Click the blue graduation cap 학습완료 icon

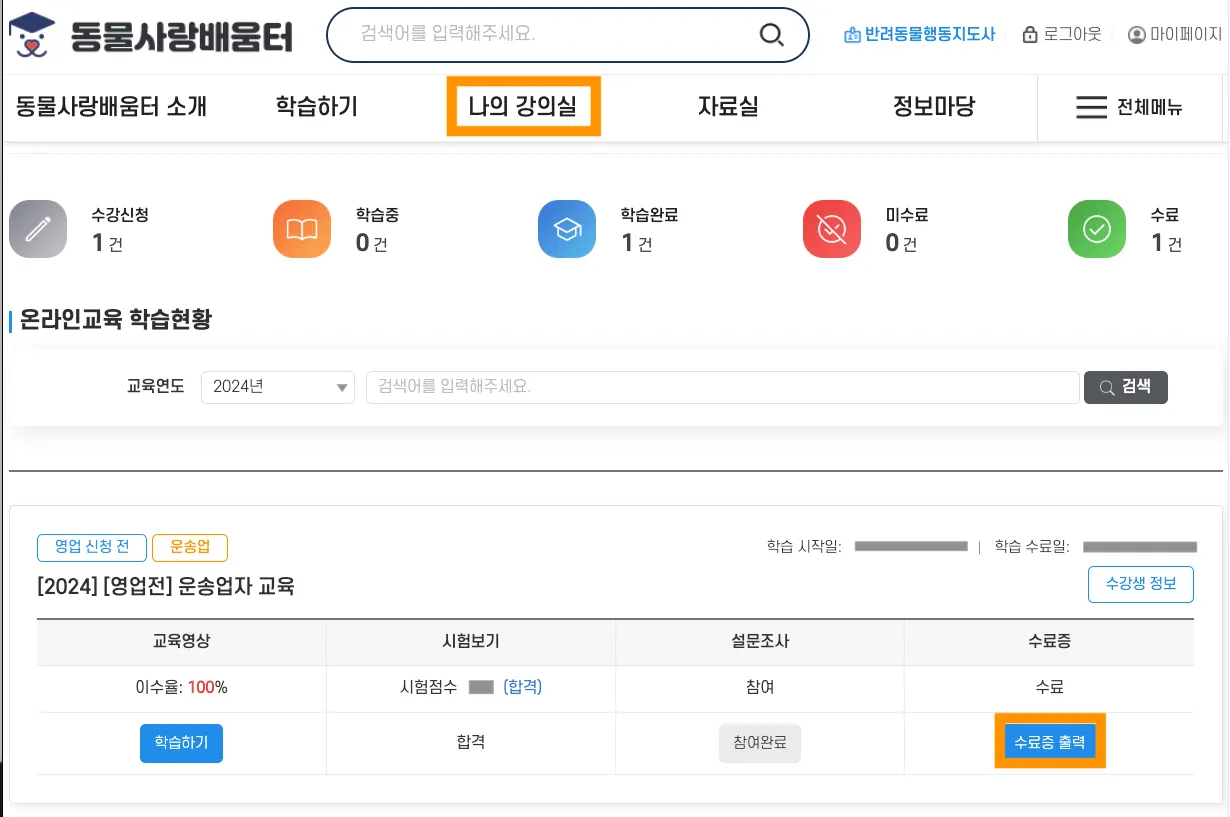(567, 229)
